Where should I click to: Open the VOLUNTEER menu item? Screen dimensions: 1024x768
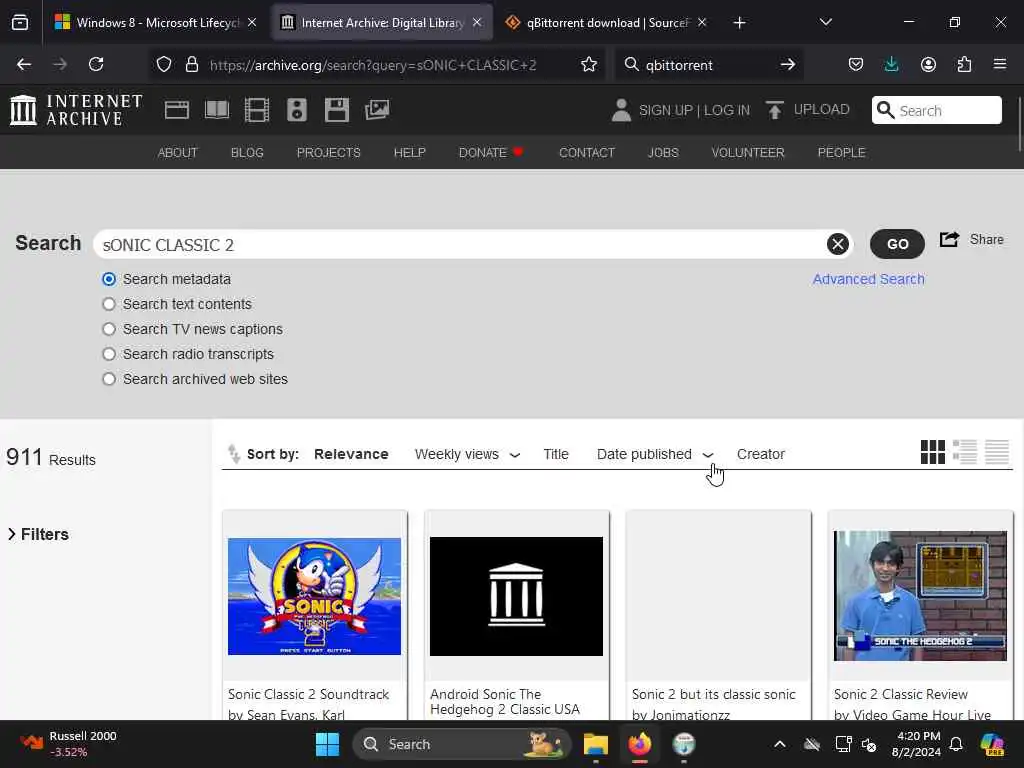point(748,153)
